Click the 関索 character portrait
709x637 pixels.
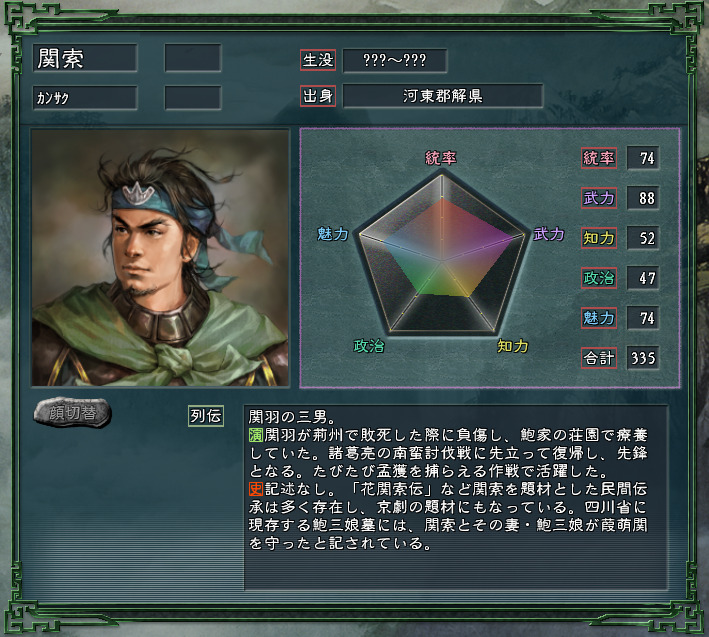pos(160,258)
